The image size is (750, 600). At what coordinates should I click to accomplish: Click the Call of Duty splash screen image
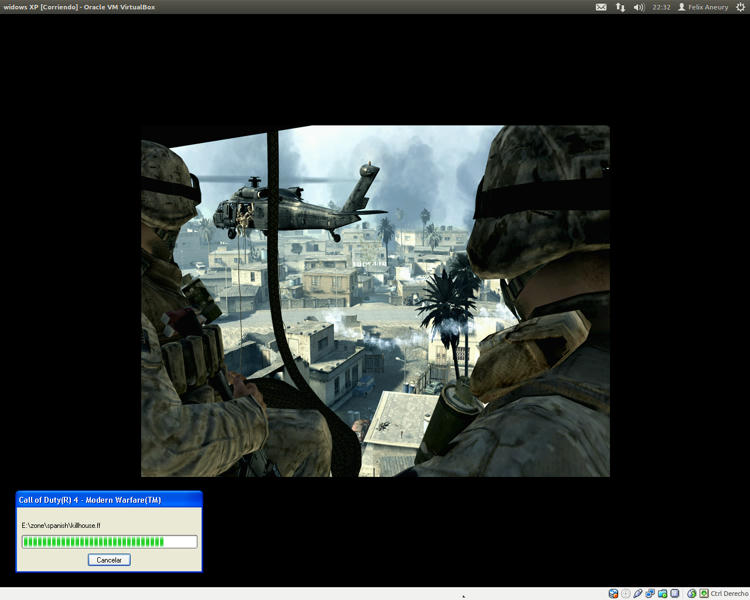point(375,301)
